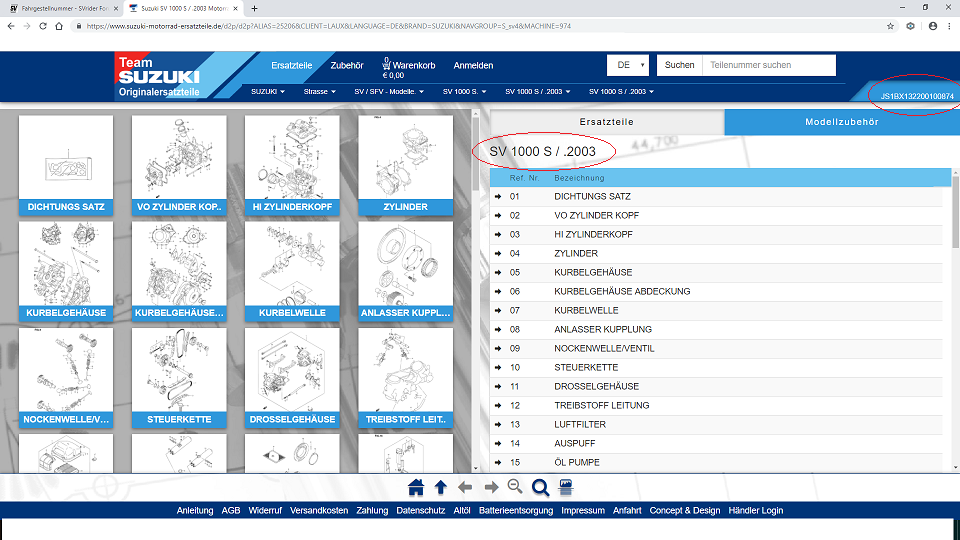The image size is (960, 540).
Task: Open the AGB footer link
Action: coord(231,511)
